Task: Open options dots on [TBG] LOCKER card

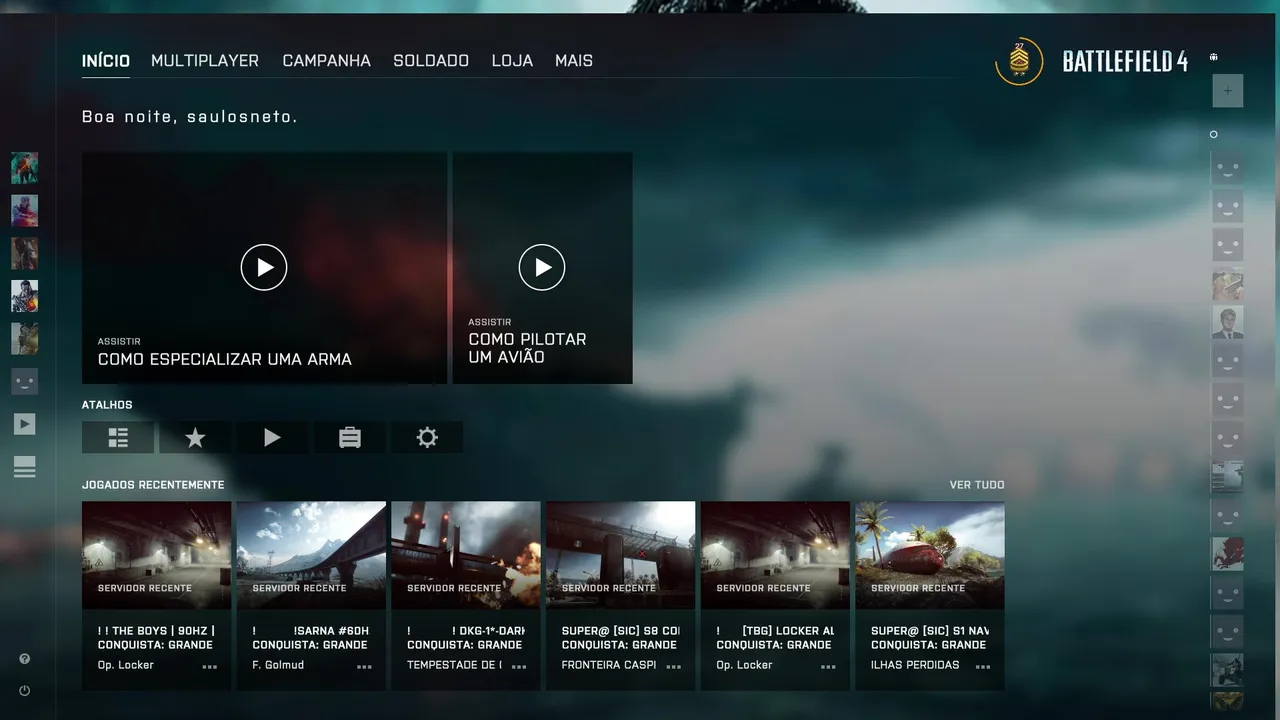Action: [x=829, y=667]
